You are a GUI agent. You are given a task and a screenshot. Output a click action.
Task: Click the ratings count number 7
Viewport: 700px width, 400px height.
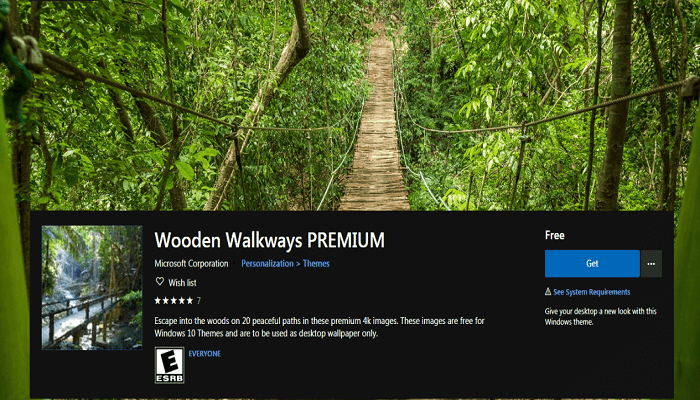pos(199,301)
